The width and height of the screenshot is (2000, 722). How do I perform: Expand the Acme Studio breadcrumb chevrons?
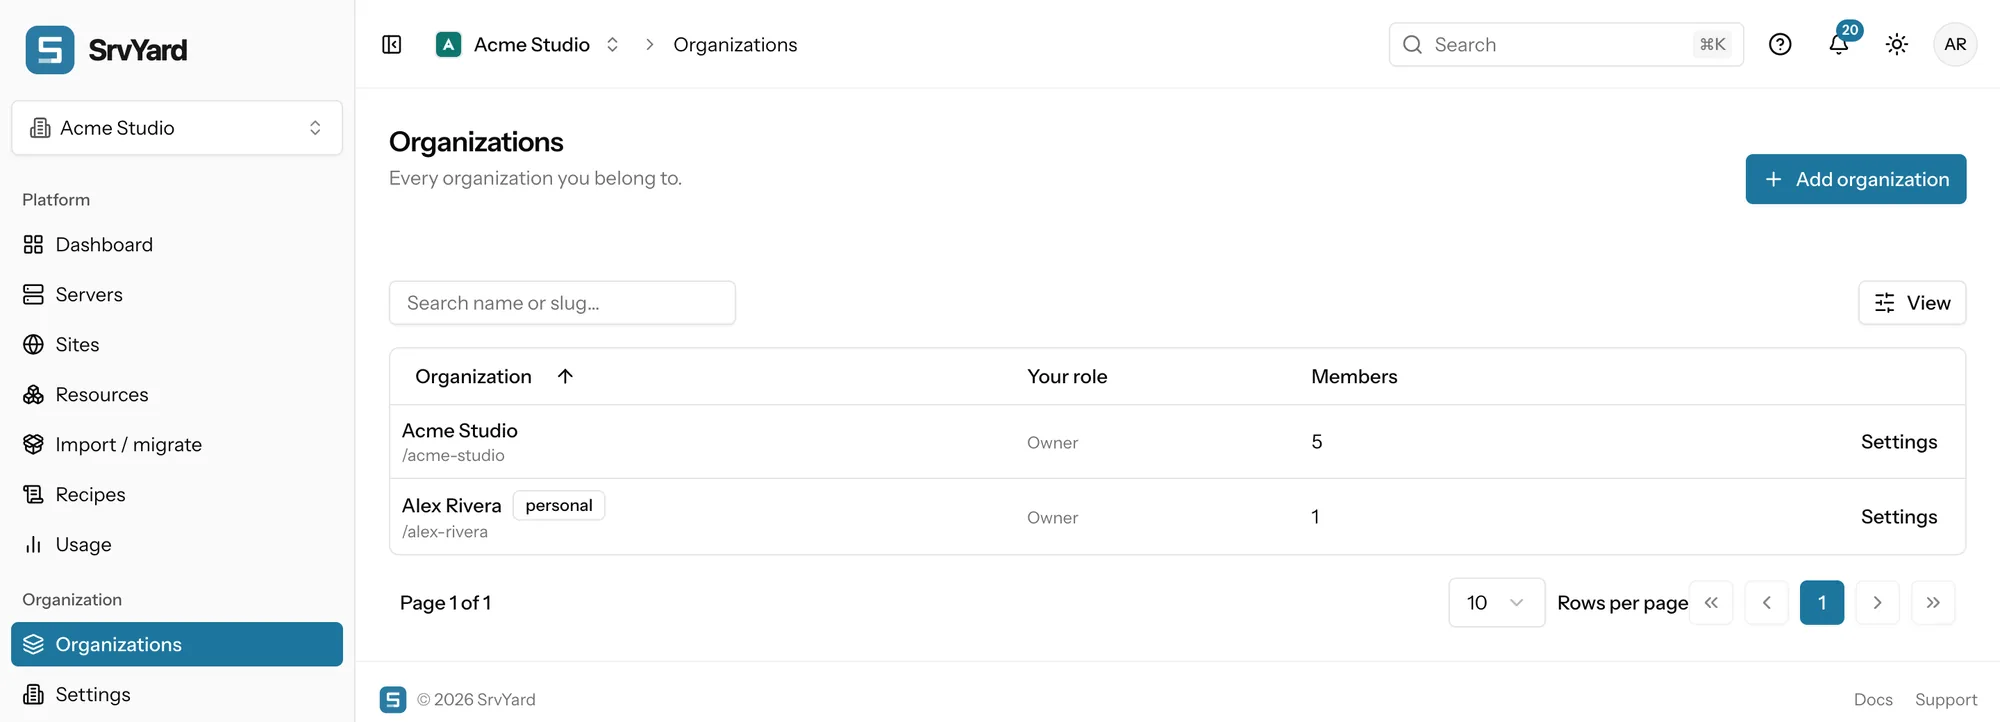point(612,44)
